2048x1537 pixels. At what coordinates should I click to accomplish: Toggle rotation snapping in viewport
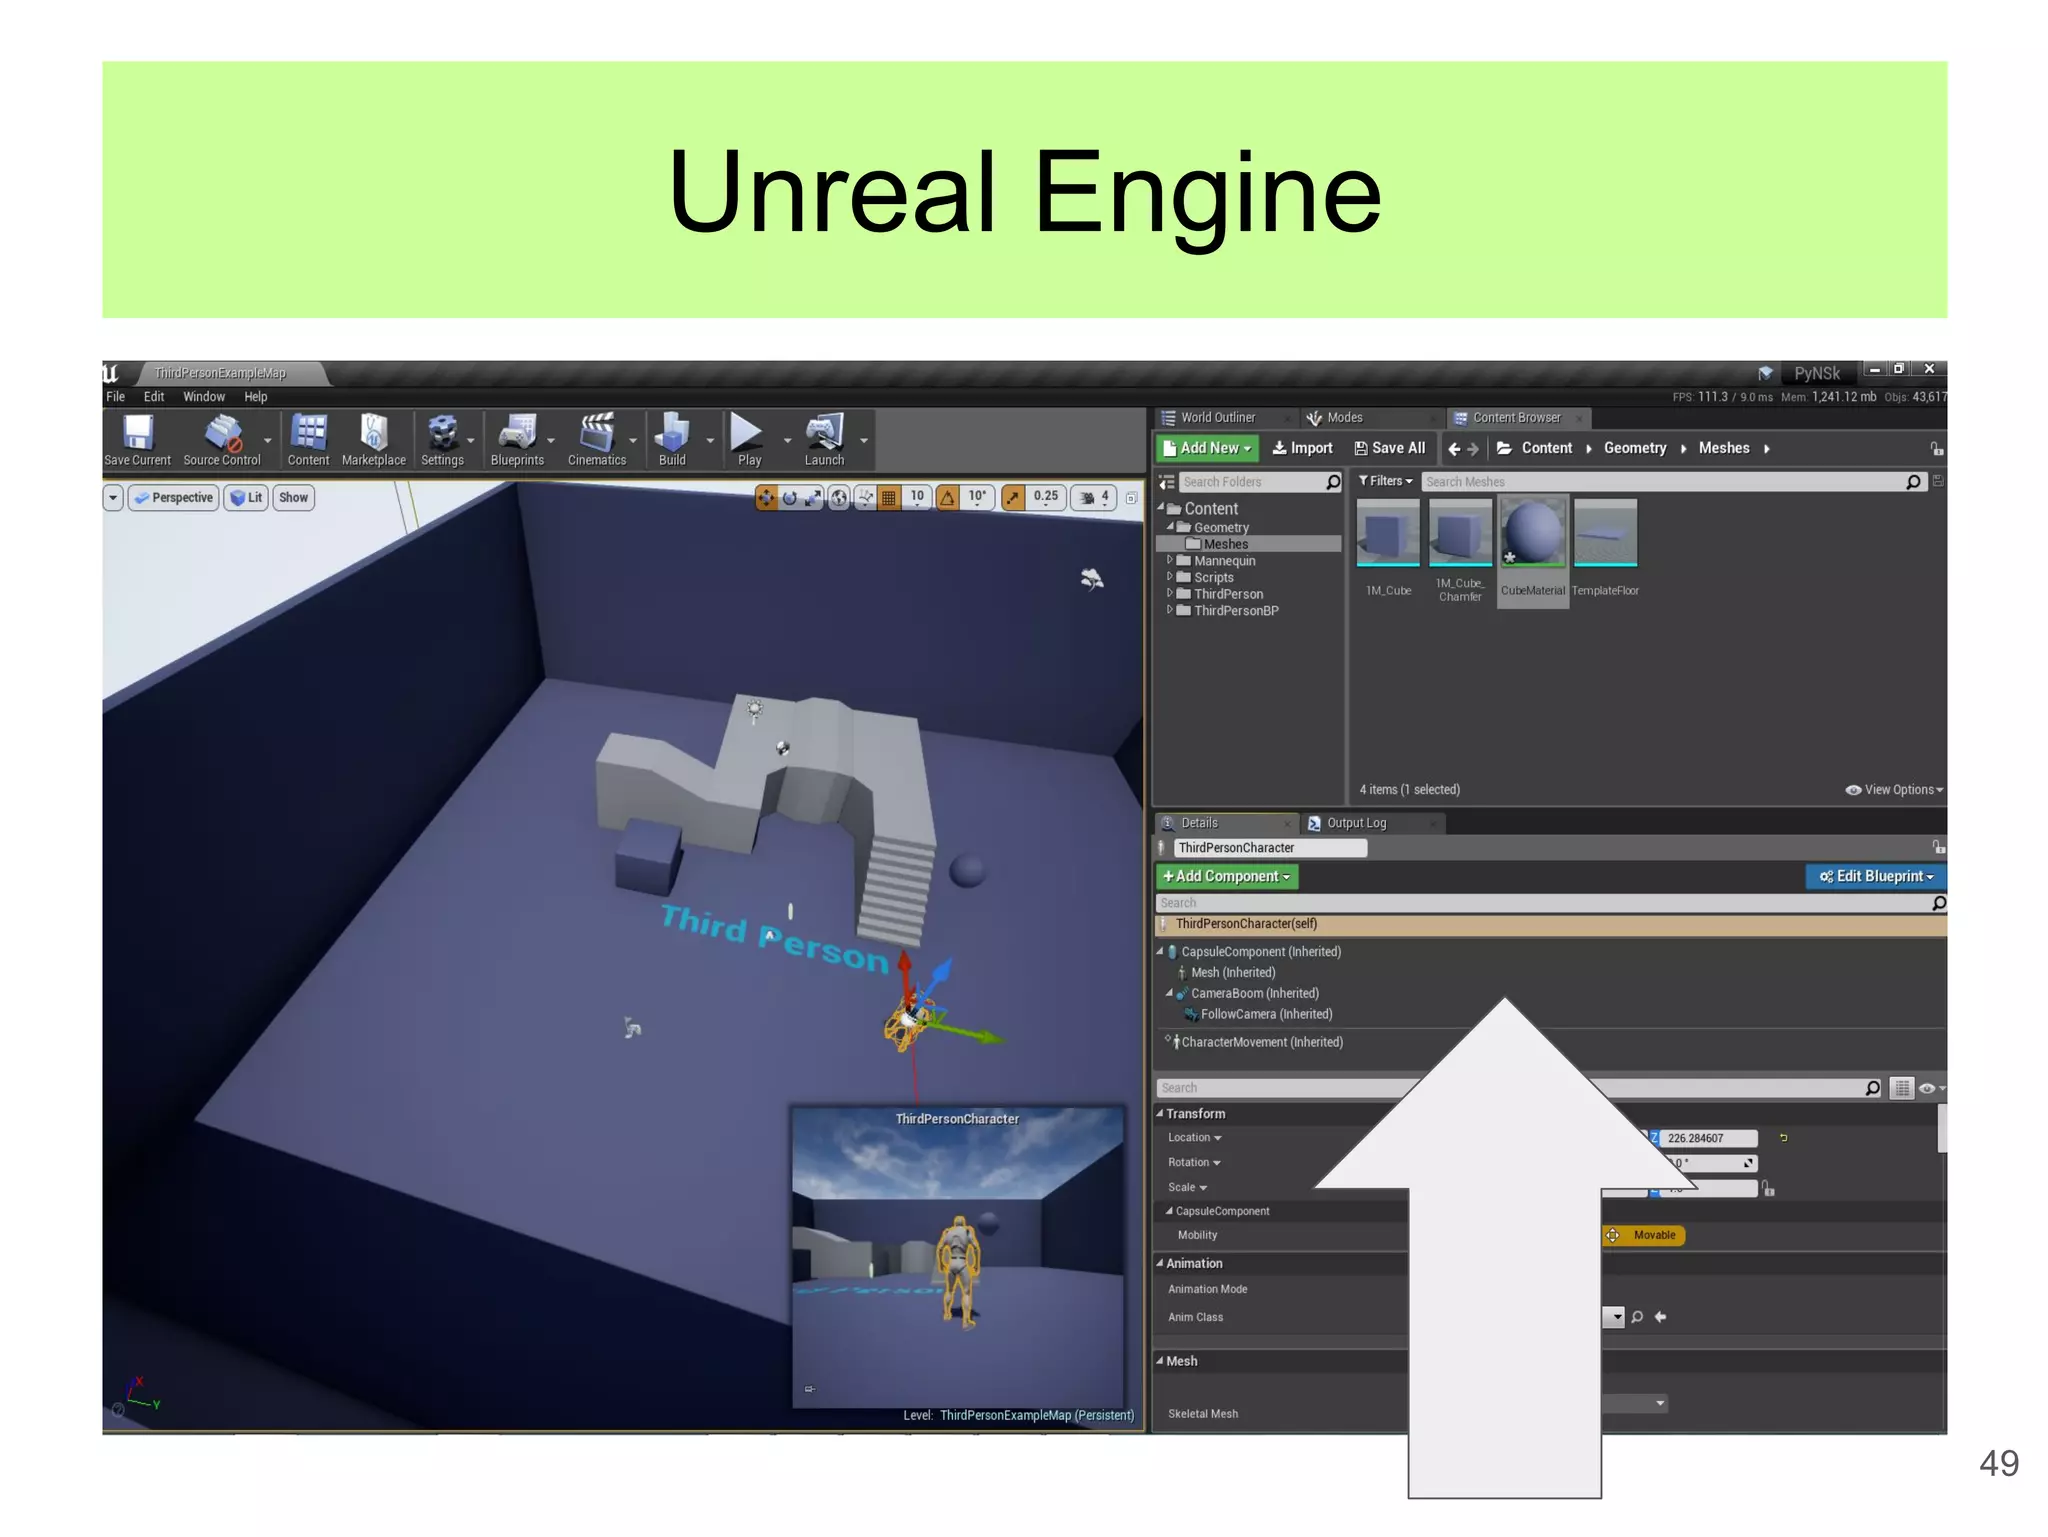click(947, 497)
